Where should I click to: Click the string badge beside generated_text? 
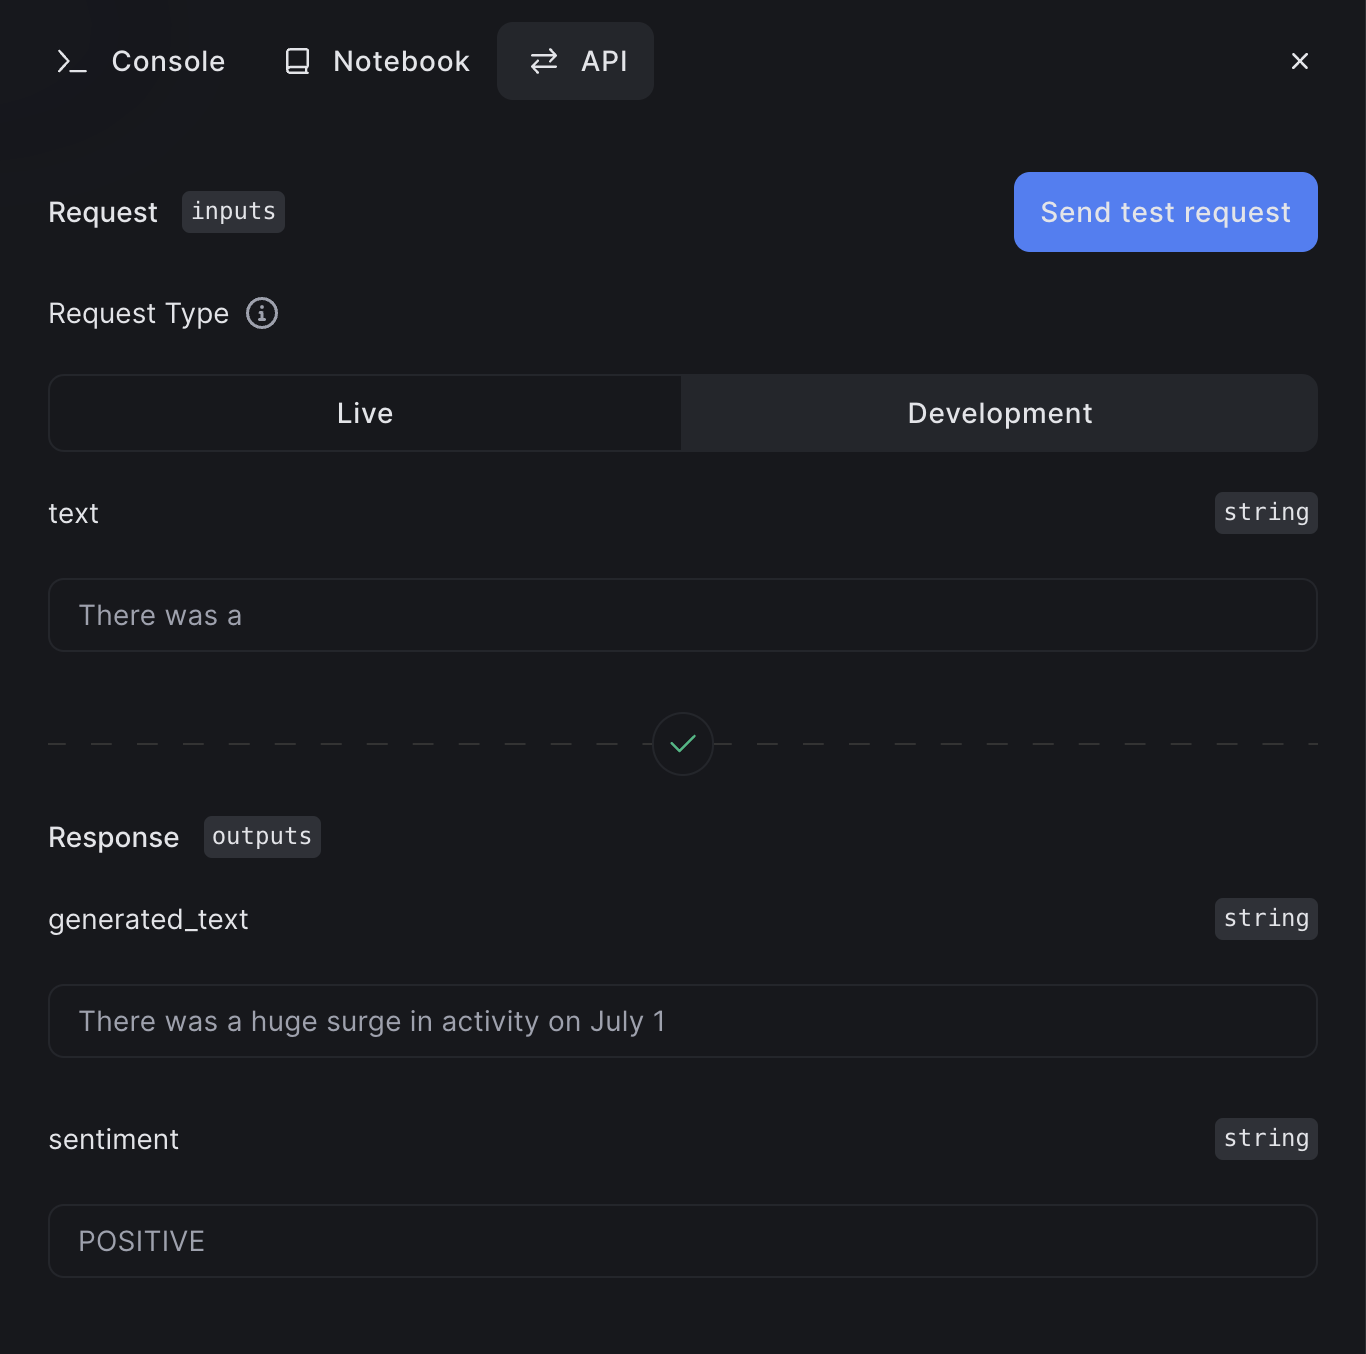pyautogui.click(x=1266, y=918)
